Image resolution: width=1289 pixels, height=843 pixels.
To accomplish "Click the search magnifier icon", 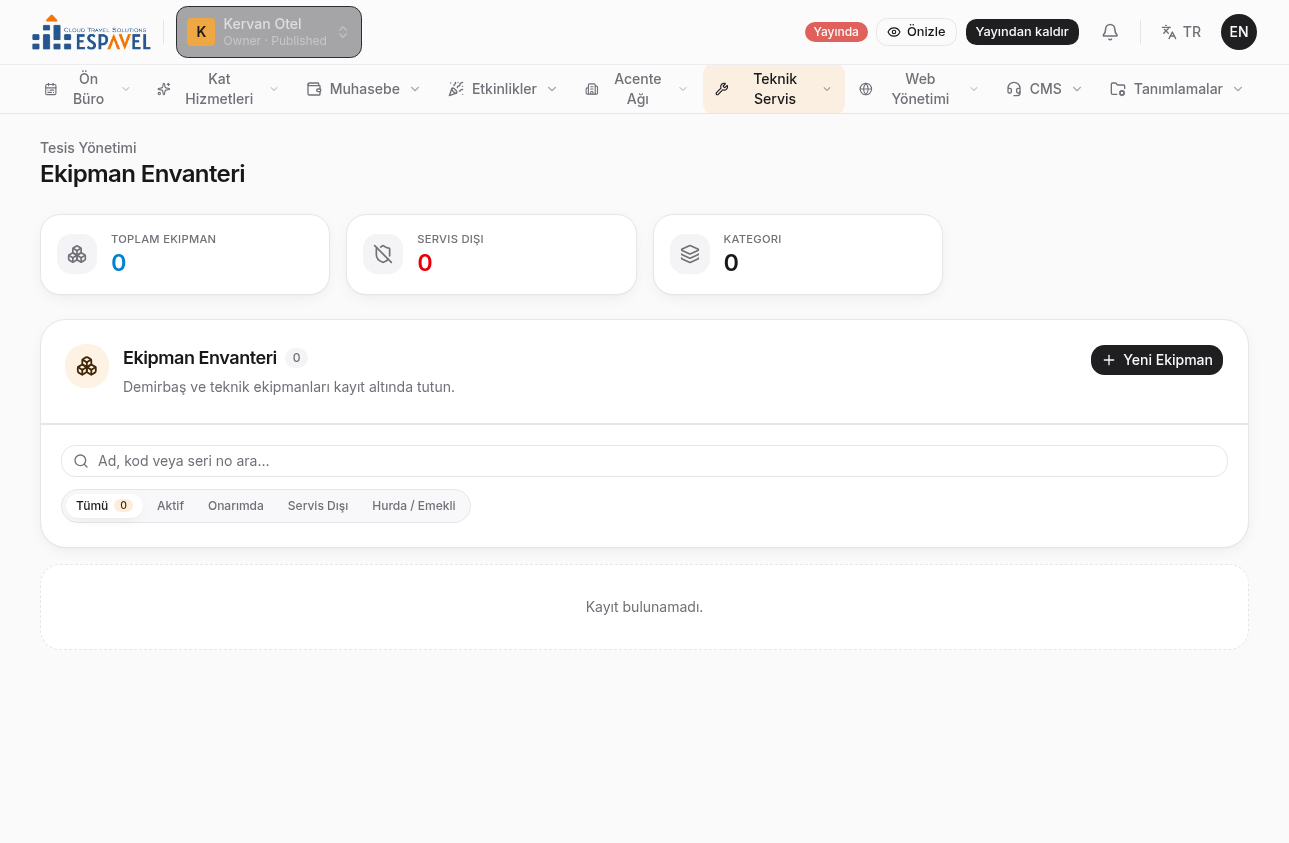I will tap(81, 461).
